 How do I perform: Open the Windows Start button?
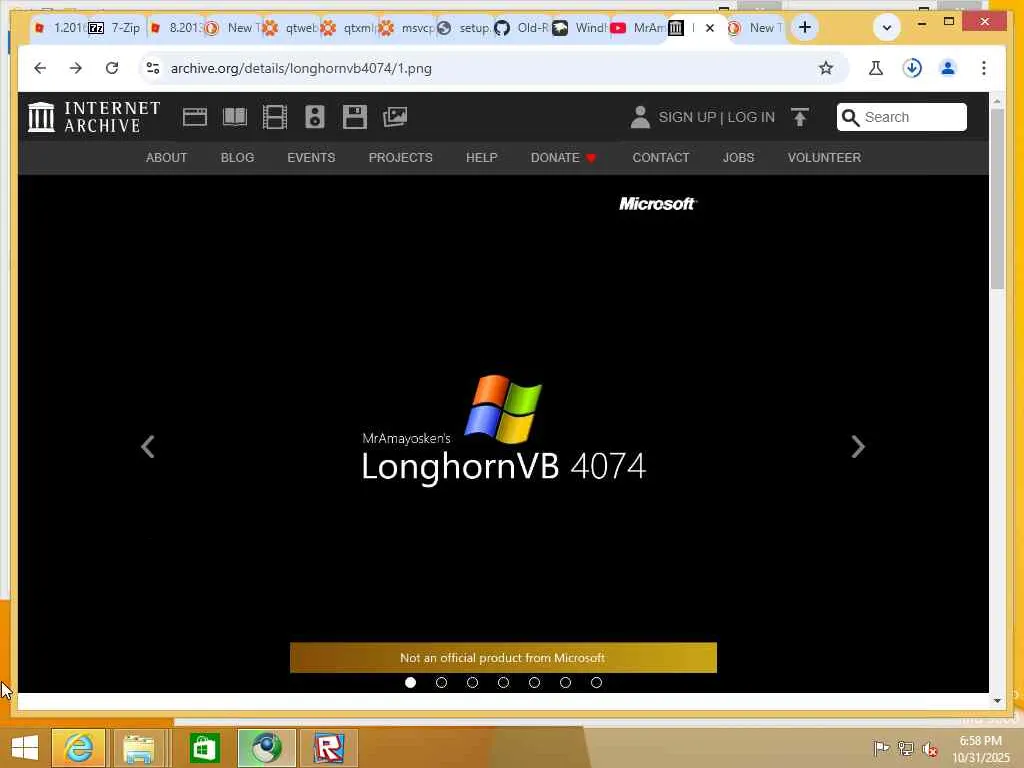point(25,748)
